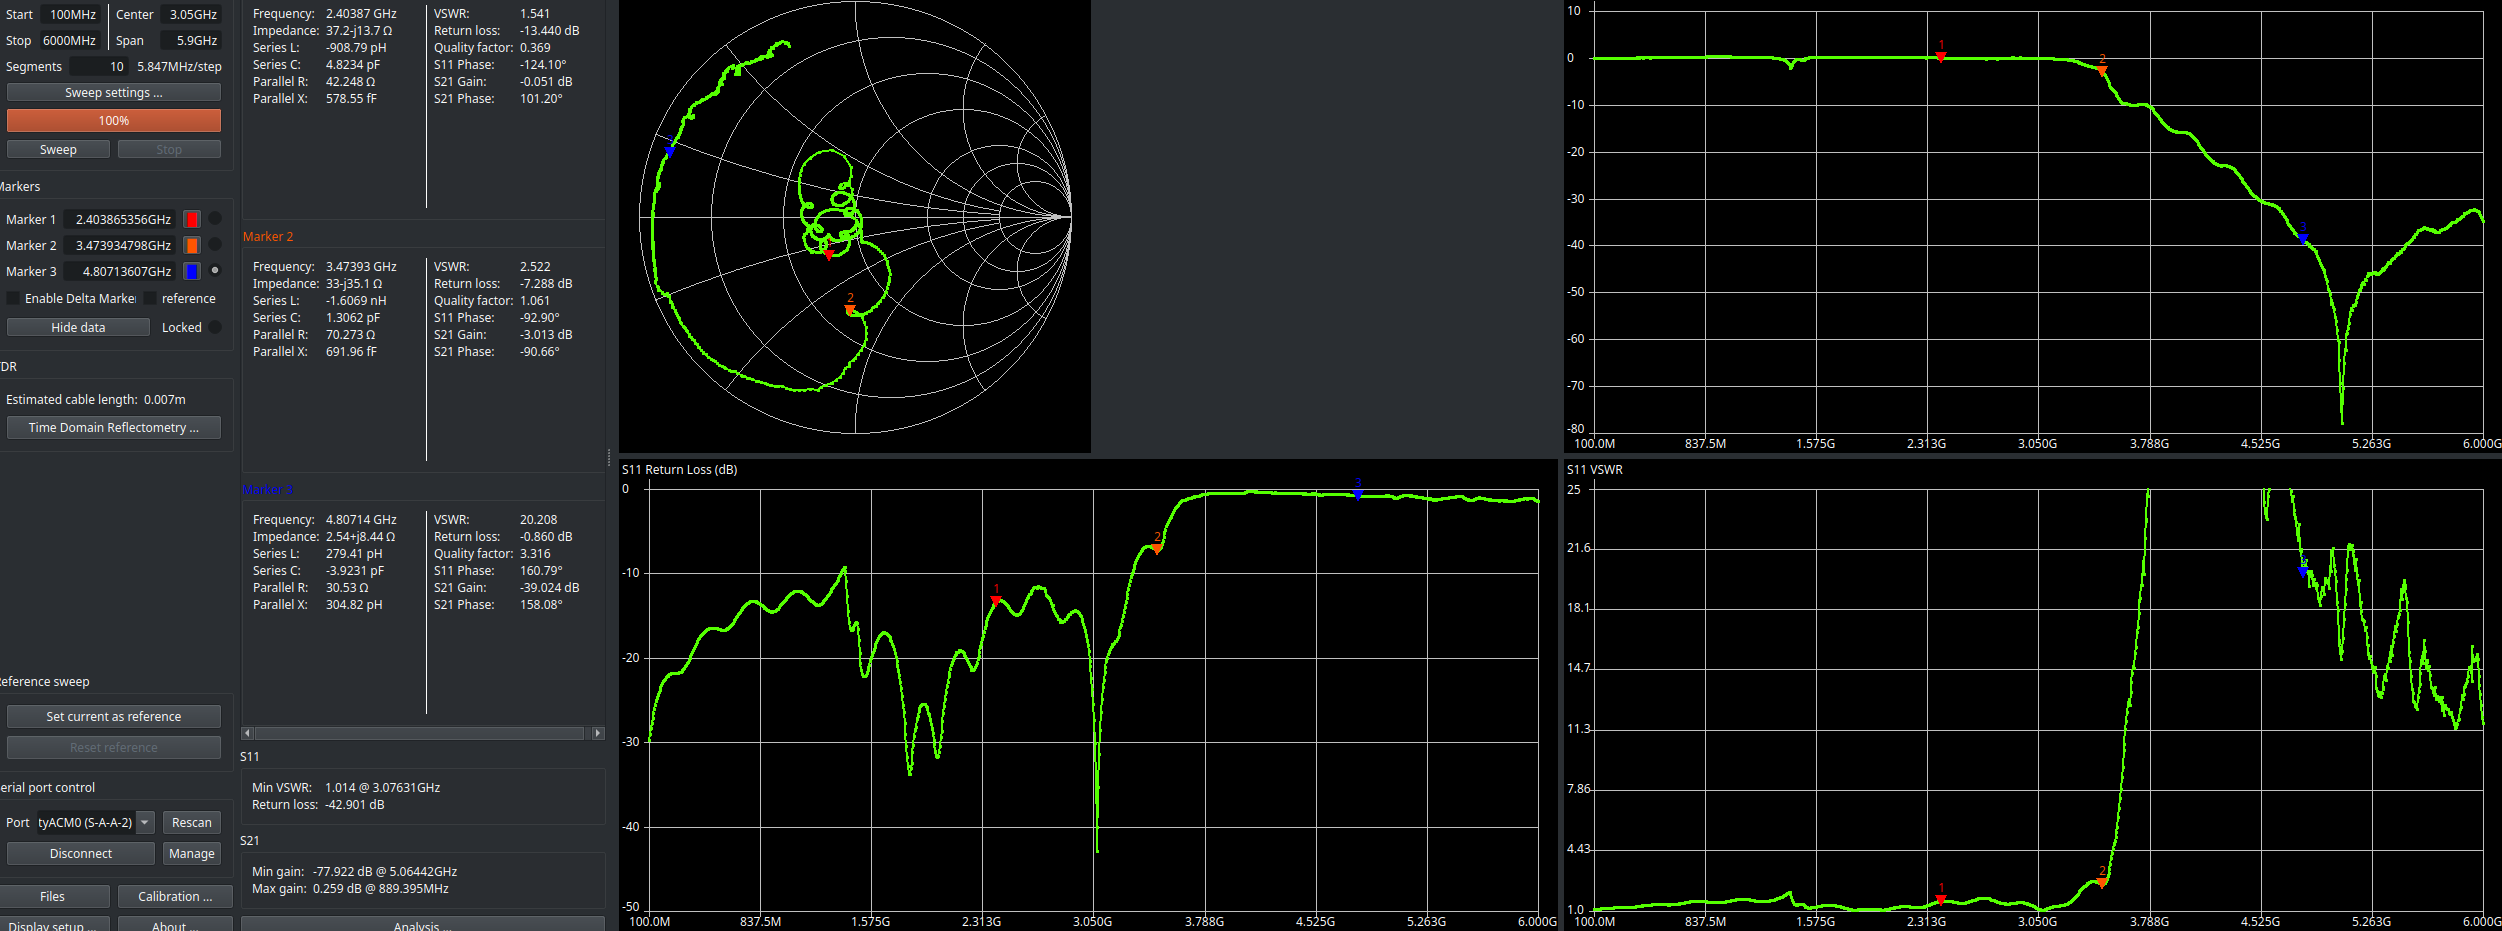This screenshot has height=931, width=2502.
Task: Open the Marker 2 orange color swatch
Action: (192, 245)
